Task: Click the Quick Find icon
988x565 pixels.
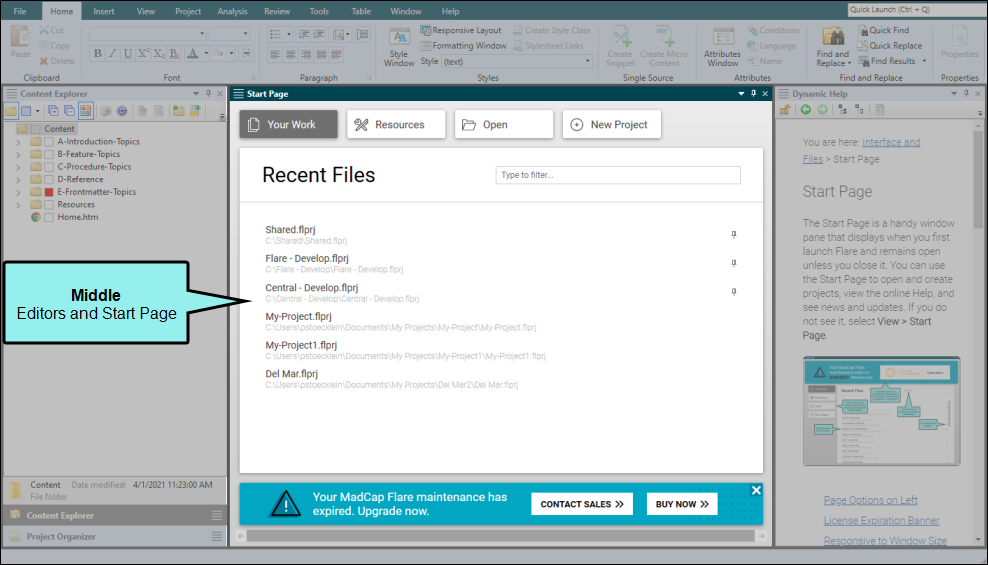Action: pos(863,30)
